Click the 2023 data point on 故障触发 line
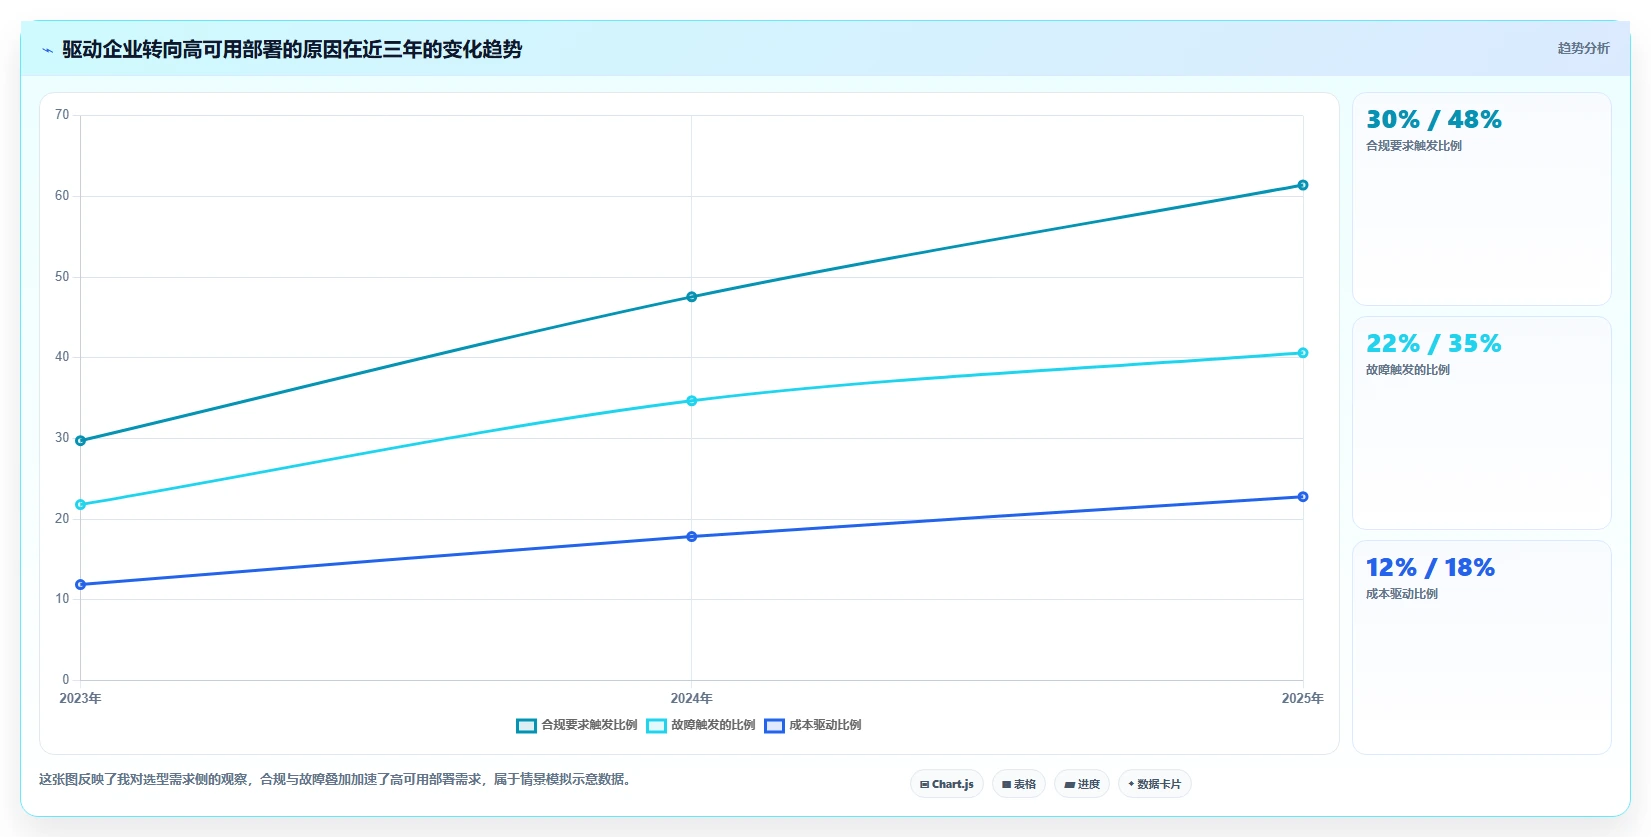This screenshot has height=837, width=1651. click(81, 505)
